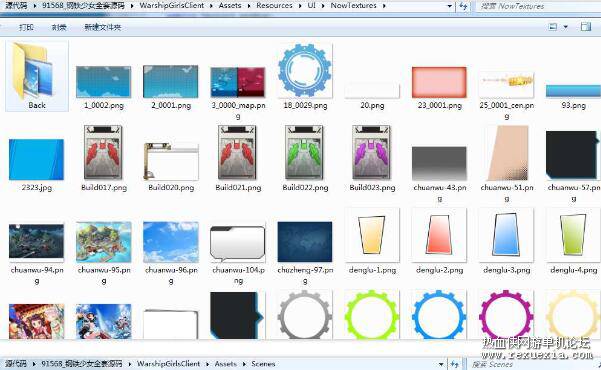Click Assets in the lower window's address bar
The height and width of the screenshot is (370, 601).
click(225, 363)
